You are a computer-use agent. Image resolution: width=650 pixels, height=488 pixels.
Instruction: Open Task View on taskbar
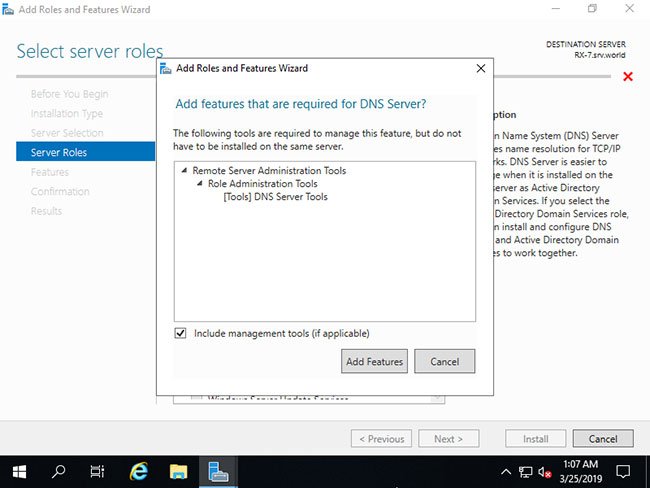pyautogui.click(x=97, y=471)
